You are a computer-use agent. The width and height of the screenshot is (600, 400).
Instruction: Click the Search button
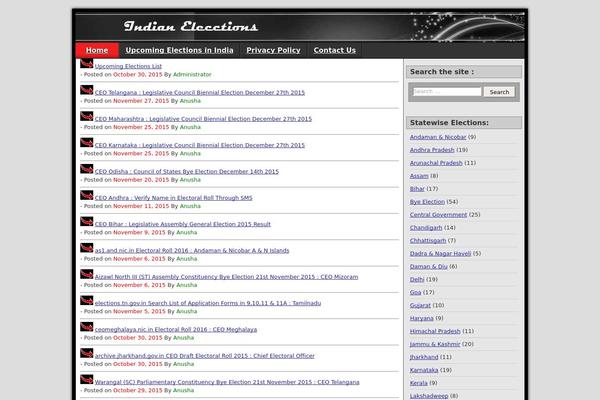499,92
